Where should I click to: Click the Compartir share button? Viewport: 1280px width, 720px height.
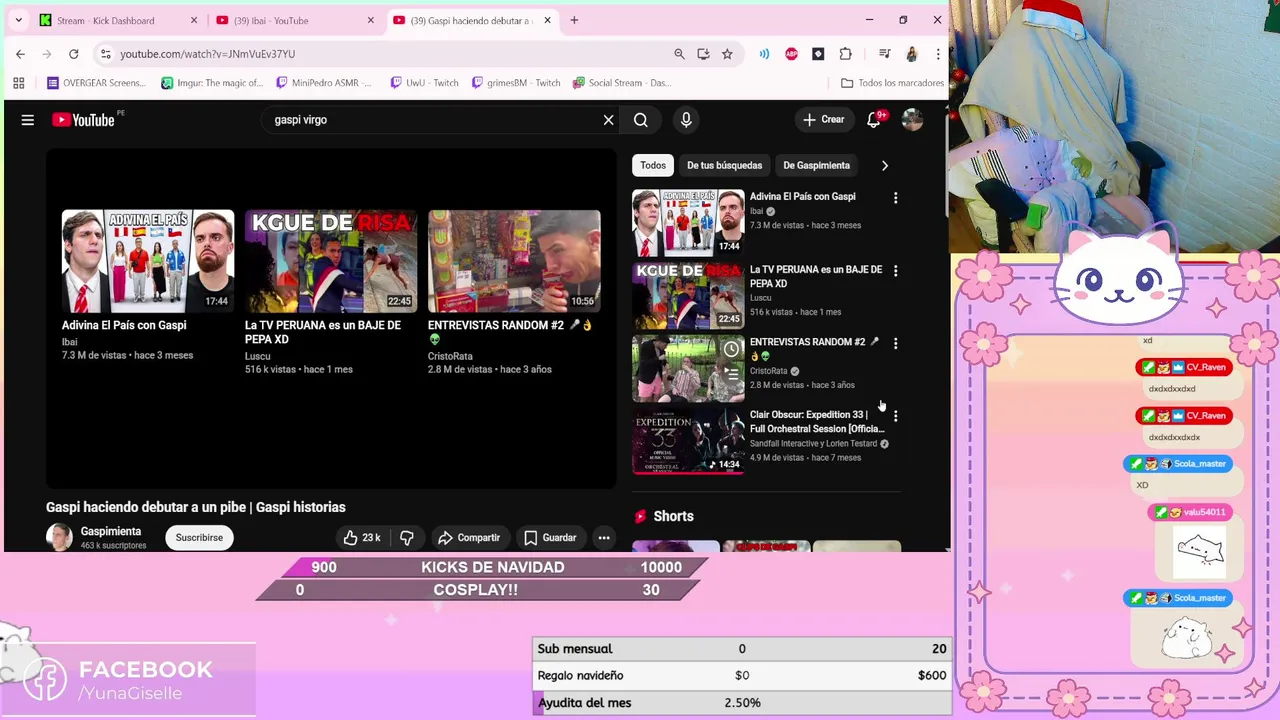tap(469, 538)
